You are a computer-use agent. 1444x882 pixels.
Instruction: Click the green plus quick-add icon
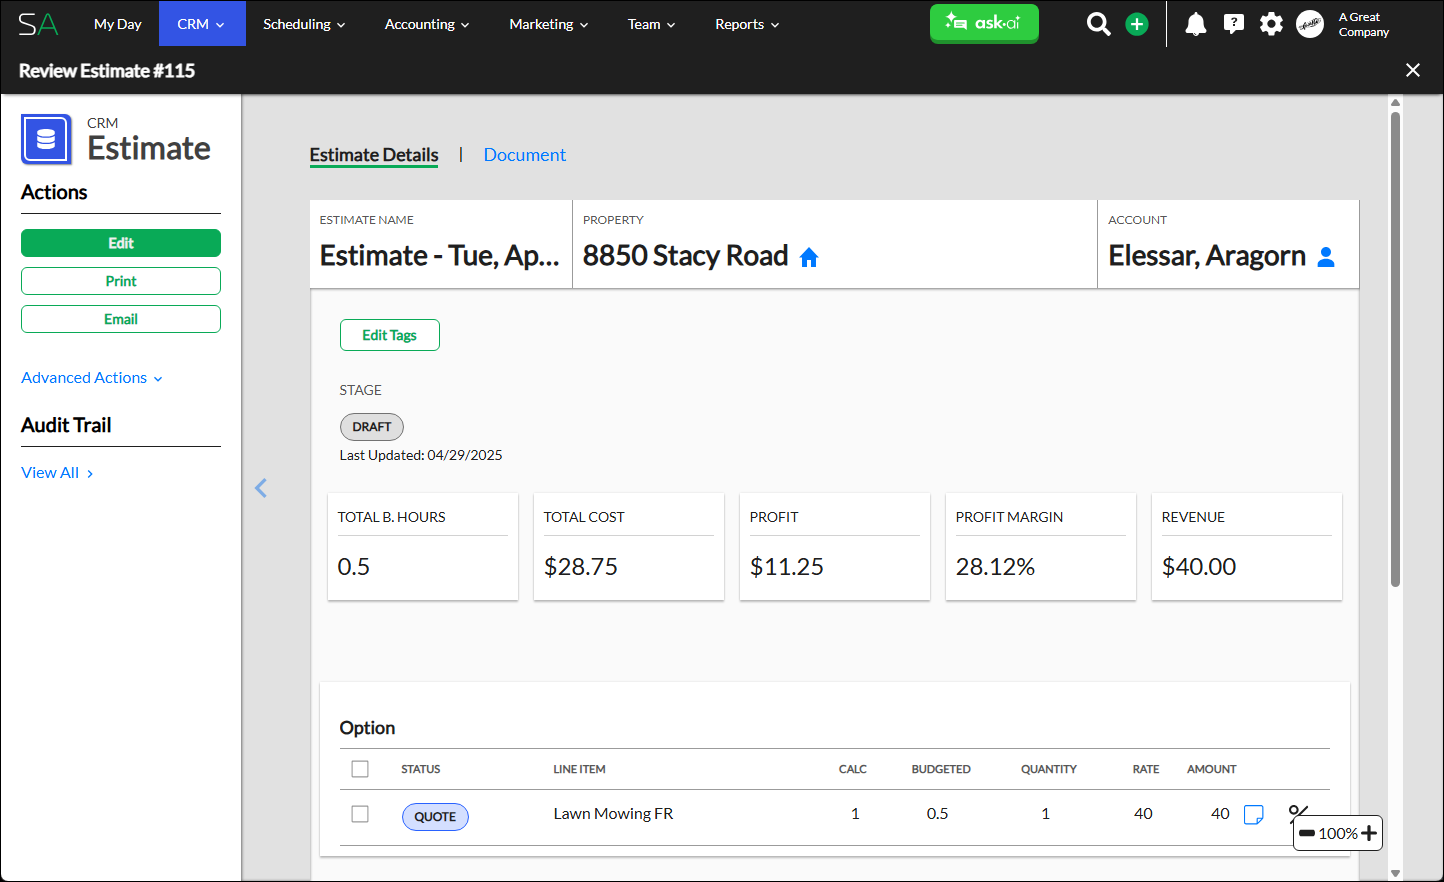[1137, 24]
